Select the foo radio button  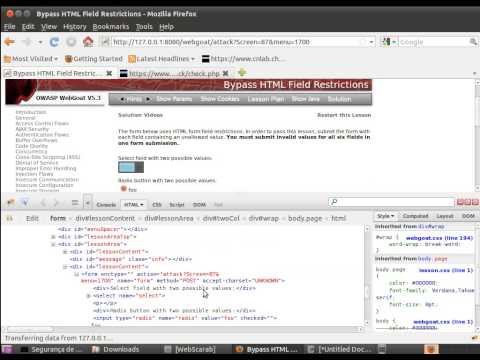124,189
